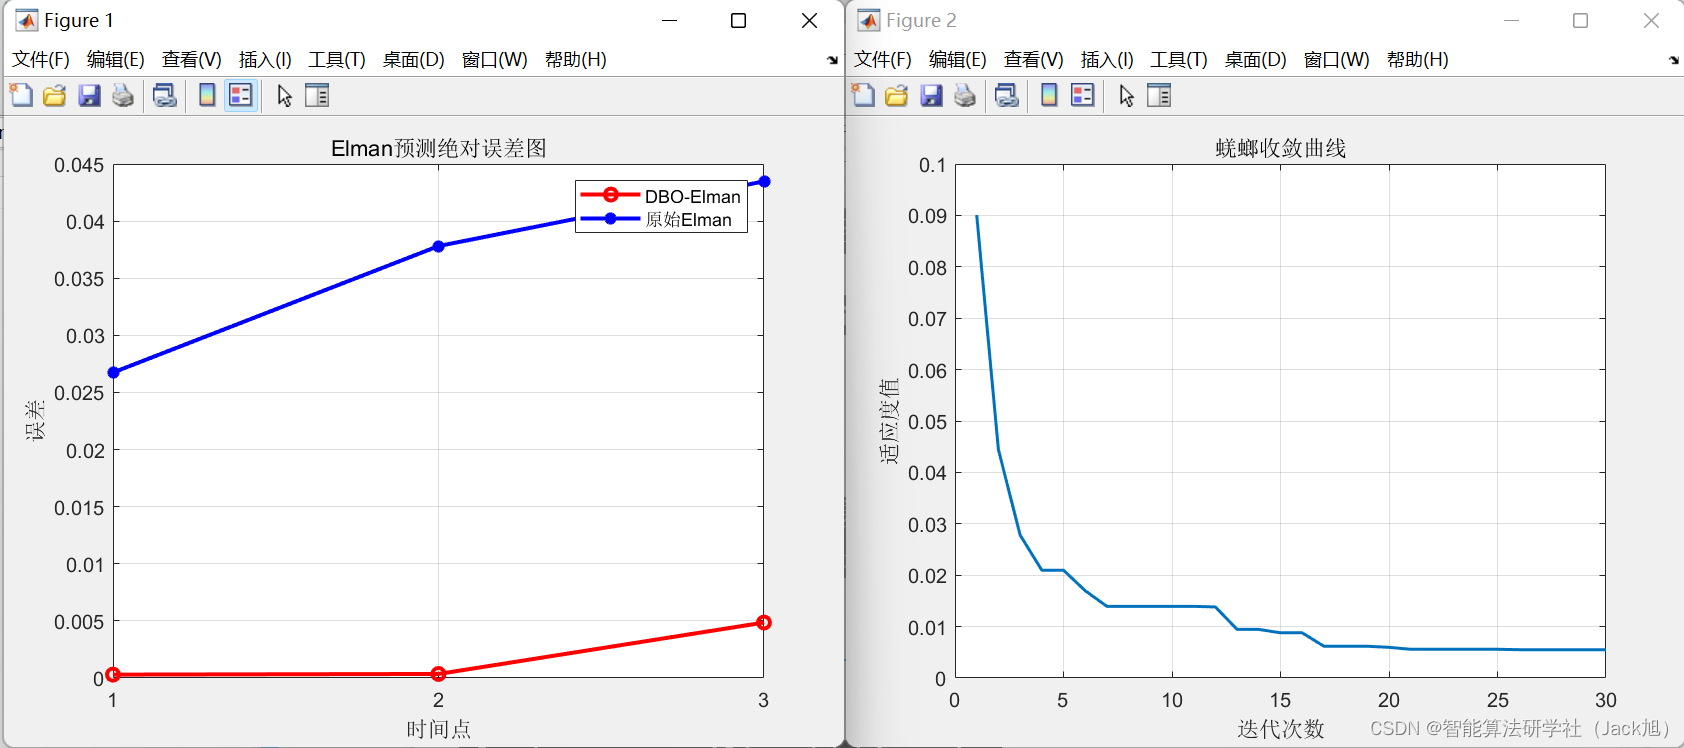1684x748 pixels.
Task: Click plot title 蜣螂收敛曲线
Action: [x=1281, y=148]
